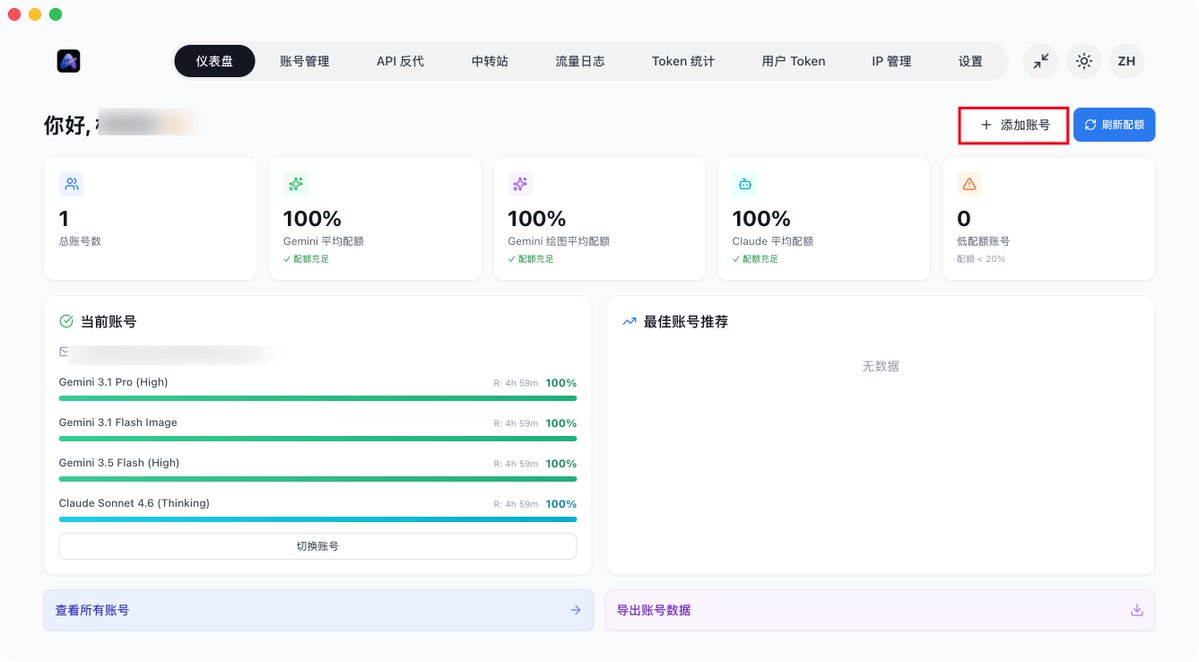Switch to the 中转站 tab
Screen dimensions: 1199x662
[489, 61]
